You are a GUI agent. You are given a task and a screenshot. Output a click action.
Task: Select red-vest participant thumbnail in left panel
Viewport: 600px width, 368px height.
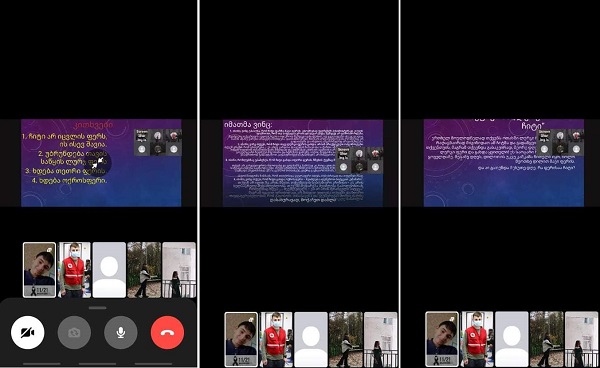point(74,270)
